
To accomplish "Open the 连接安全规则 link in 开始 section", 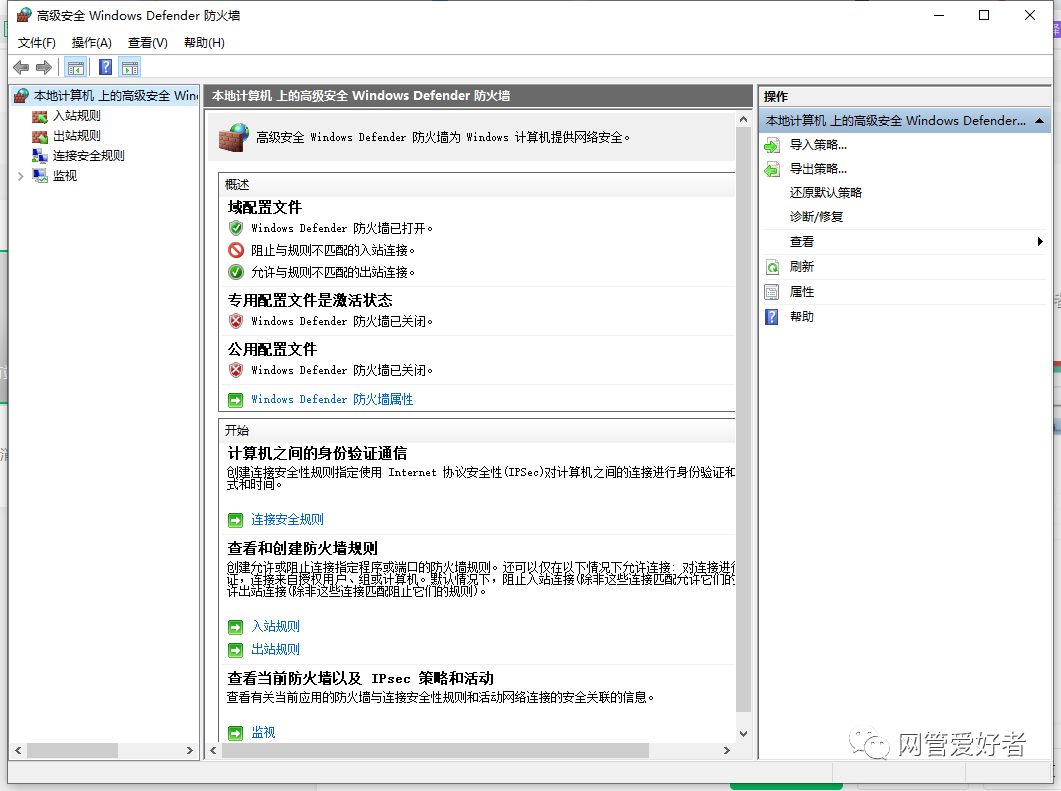I will [x=288, y=520].
